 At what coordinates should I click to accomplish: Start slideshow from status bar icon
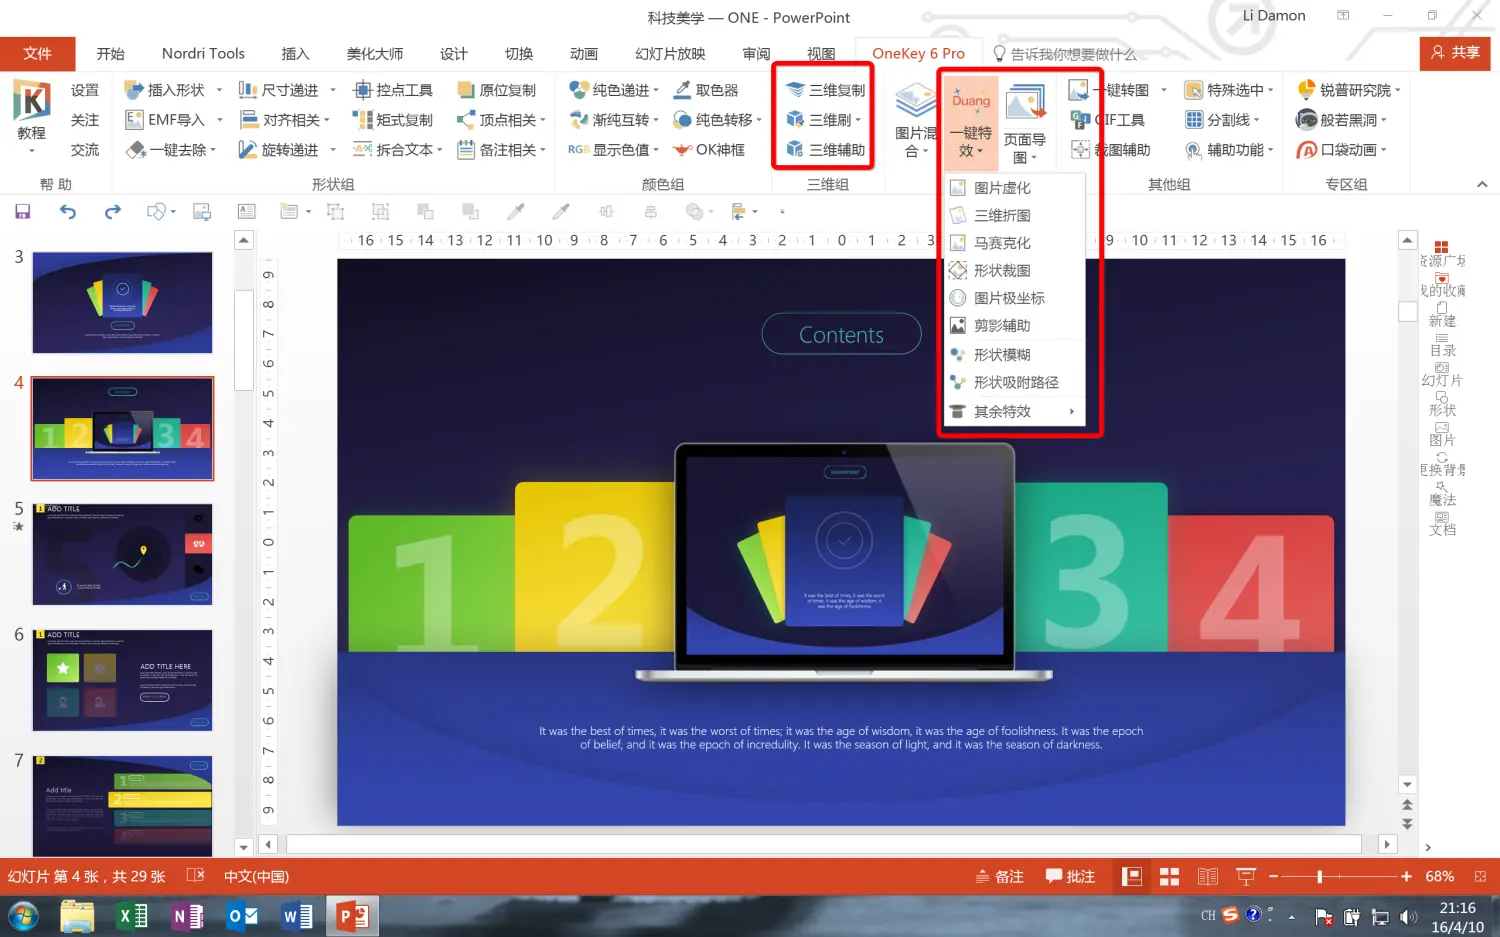[1246, 877]
